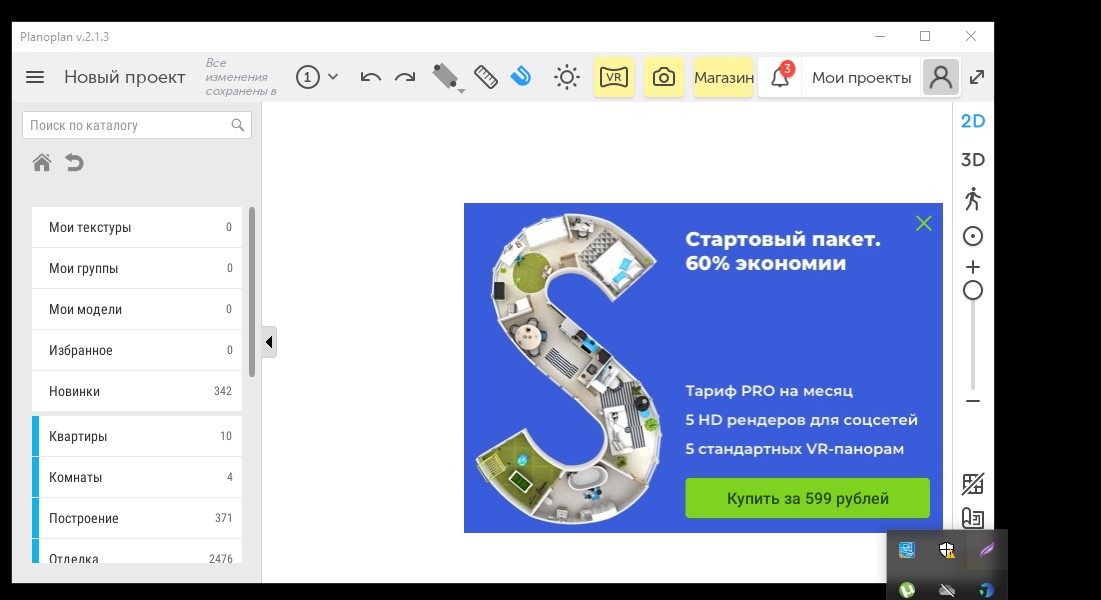Click the center view target icon

(973, 237)
